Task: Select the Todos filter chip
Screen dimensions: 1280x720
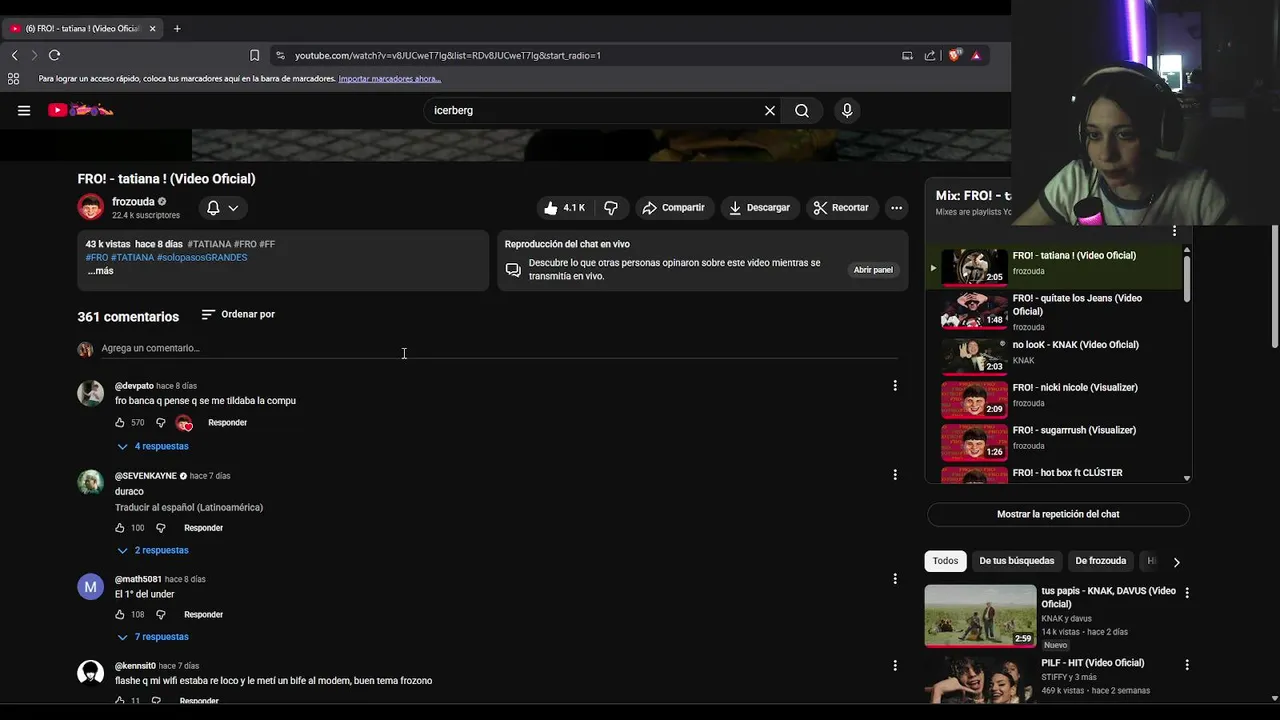Action: [x=945, y=561]
